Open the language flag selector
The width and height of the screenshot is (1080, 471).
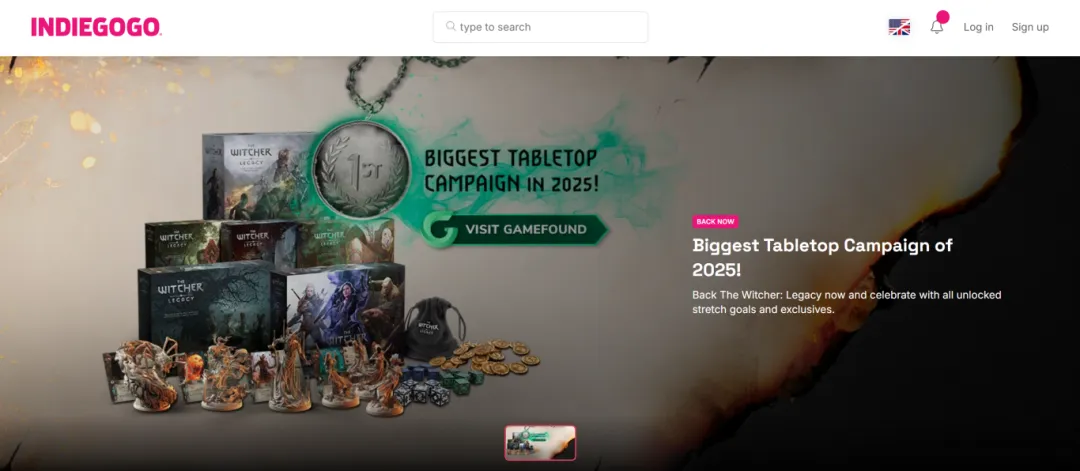tap(899, 27)
